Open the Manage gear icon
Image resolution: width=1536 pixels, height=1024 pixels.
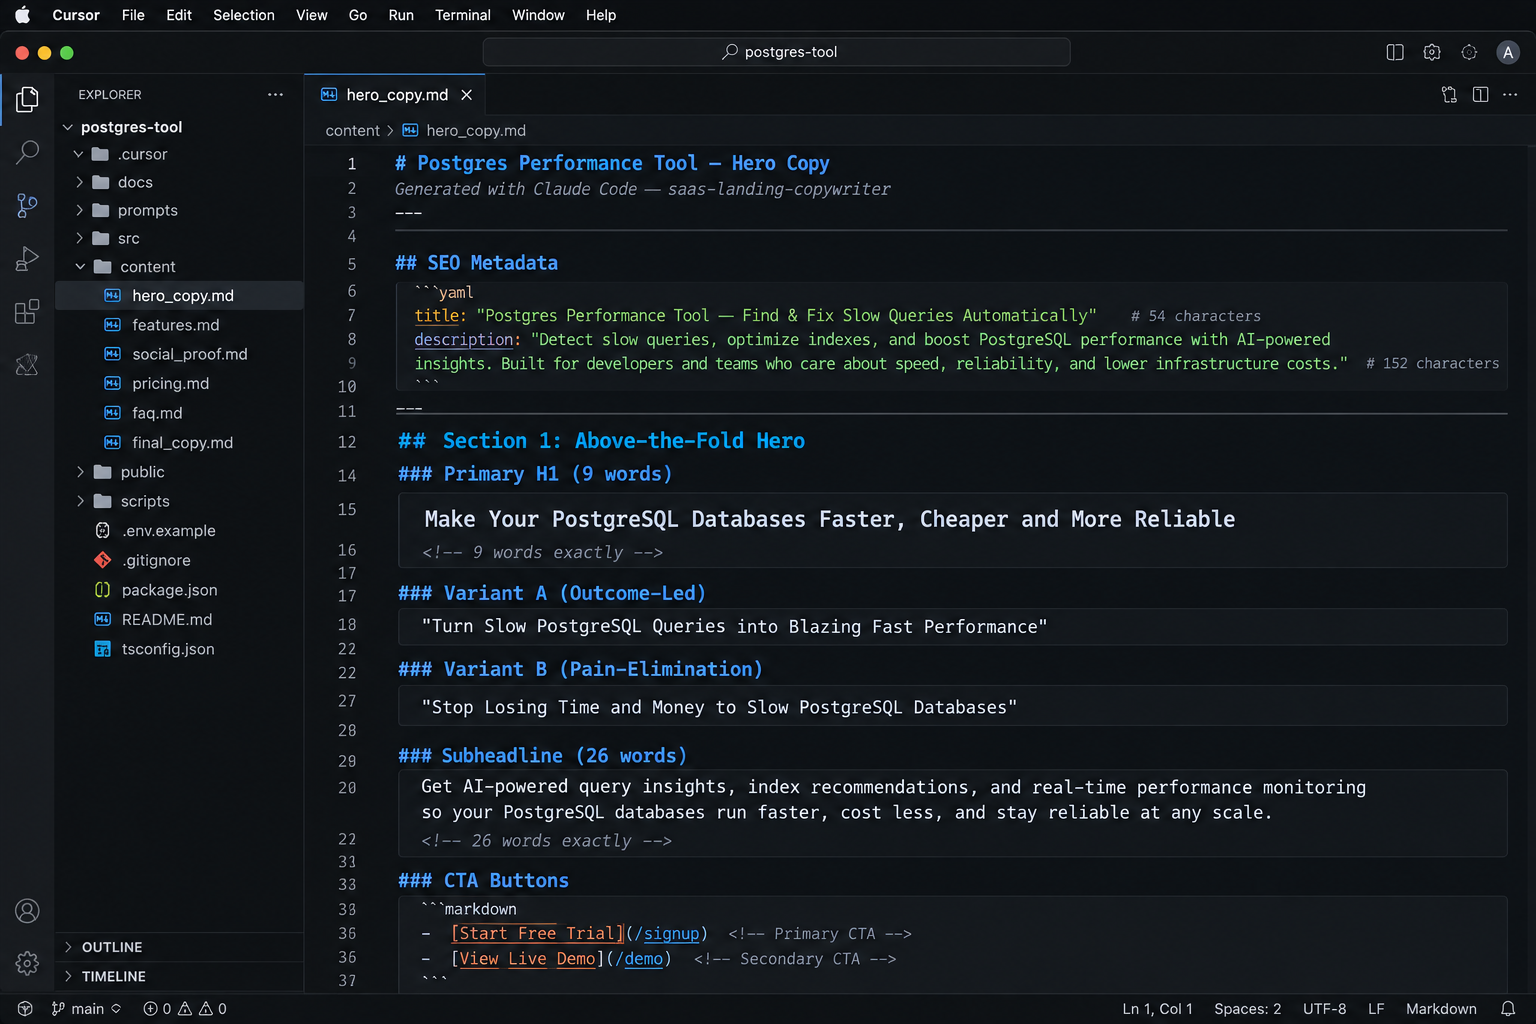click(27, 963)
